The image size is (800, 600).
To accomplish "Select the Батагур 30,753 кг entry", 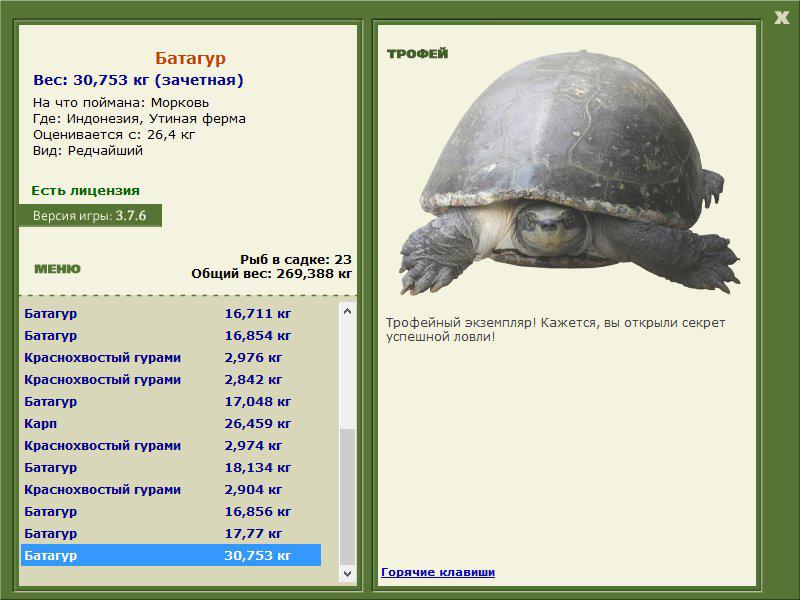I will [x=170, y=555].
